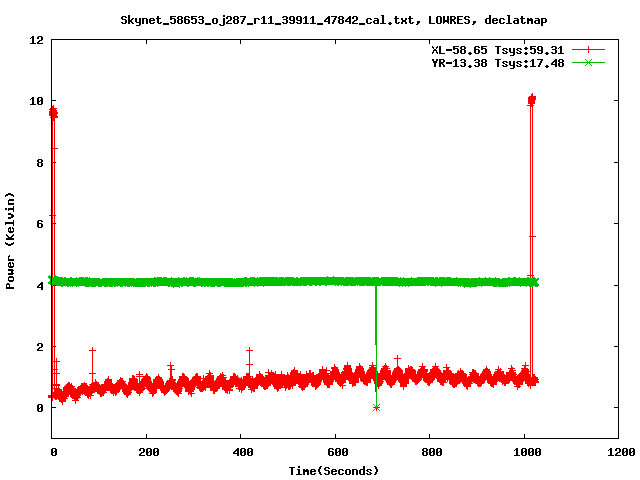Click the x-axis tick label 1000
640x480 pixels.
[x=527, y=452]
